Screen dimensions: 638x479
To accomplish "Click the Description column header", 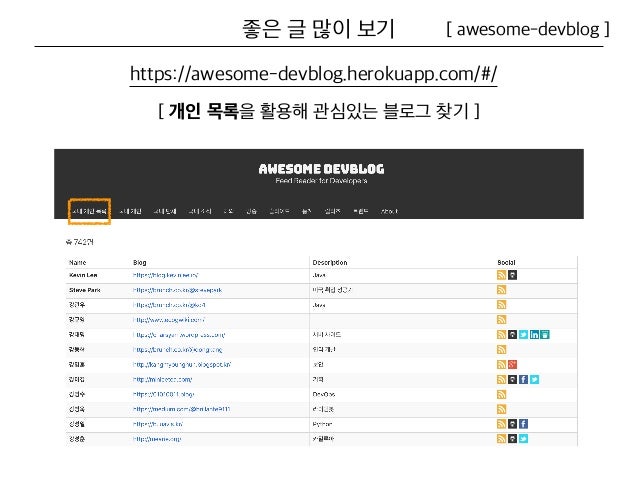I will [x=330, y=262].
